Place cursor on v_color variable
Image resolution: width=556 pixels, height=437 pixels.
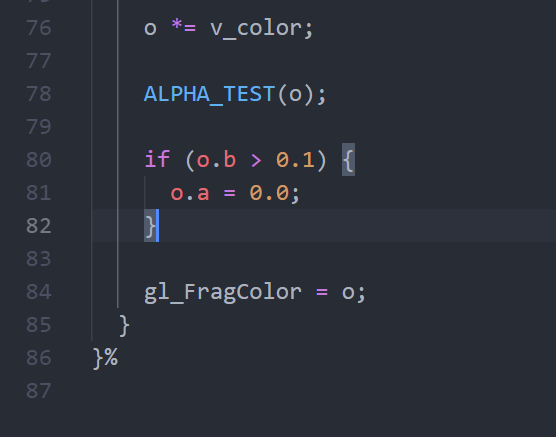(256, 28)
